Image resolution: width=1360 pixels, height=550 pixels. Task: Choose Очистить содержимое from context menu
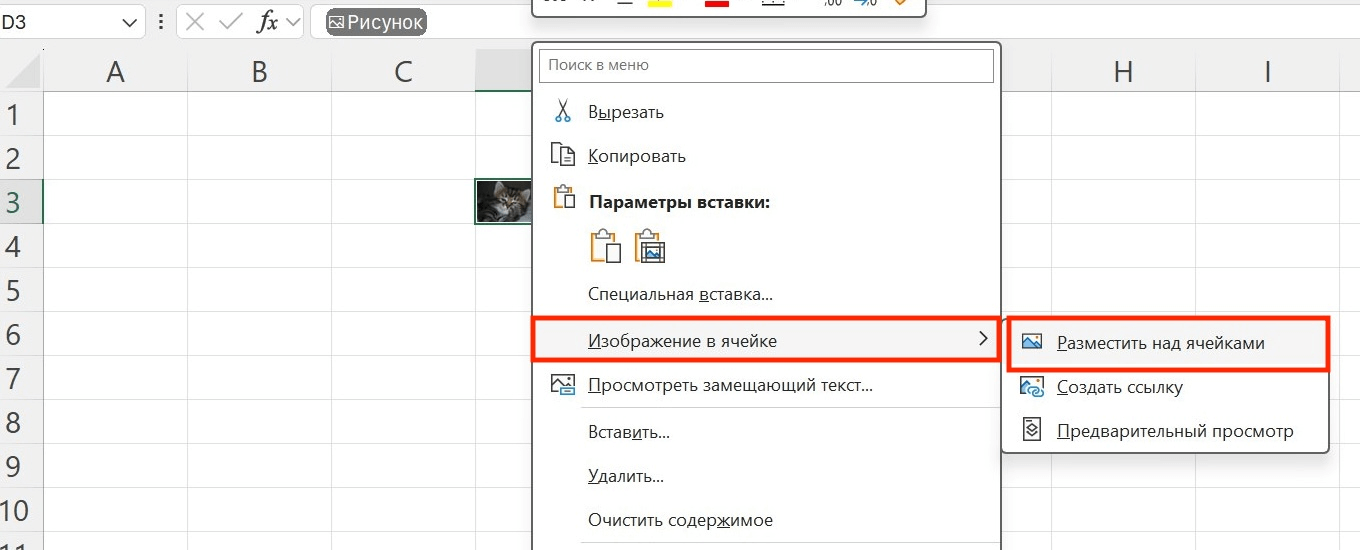[x=680, y=520]
